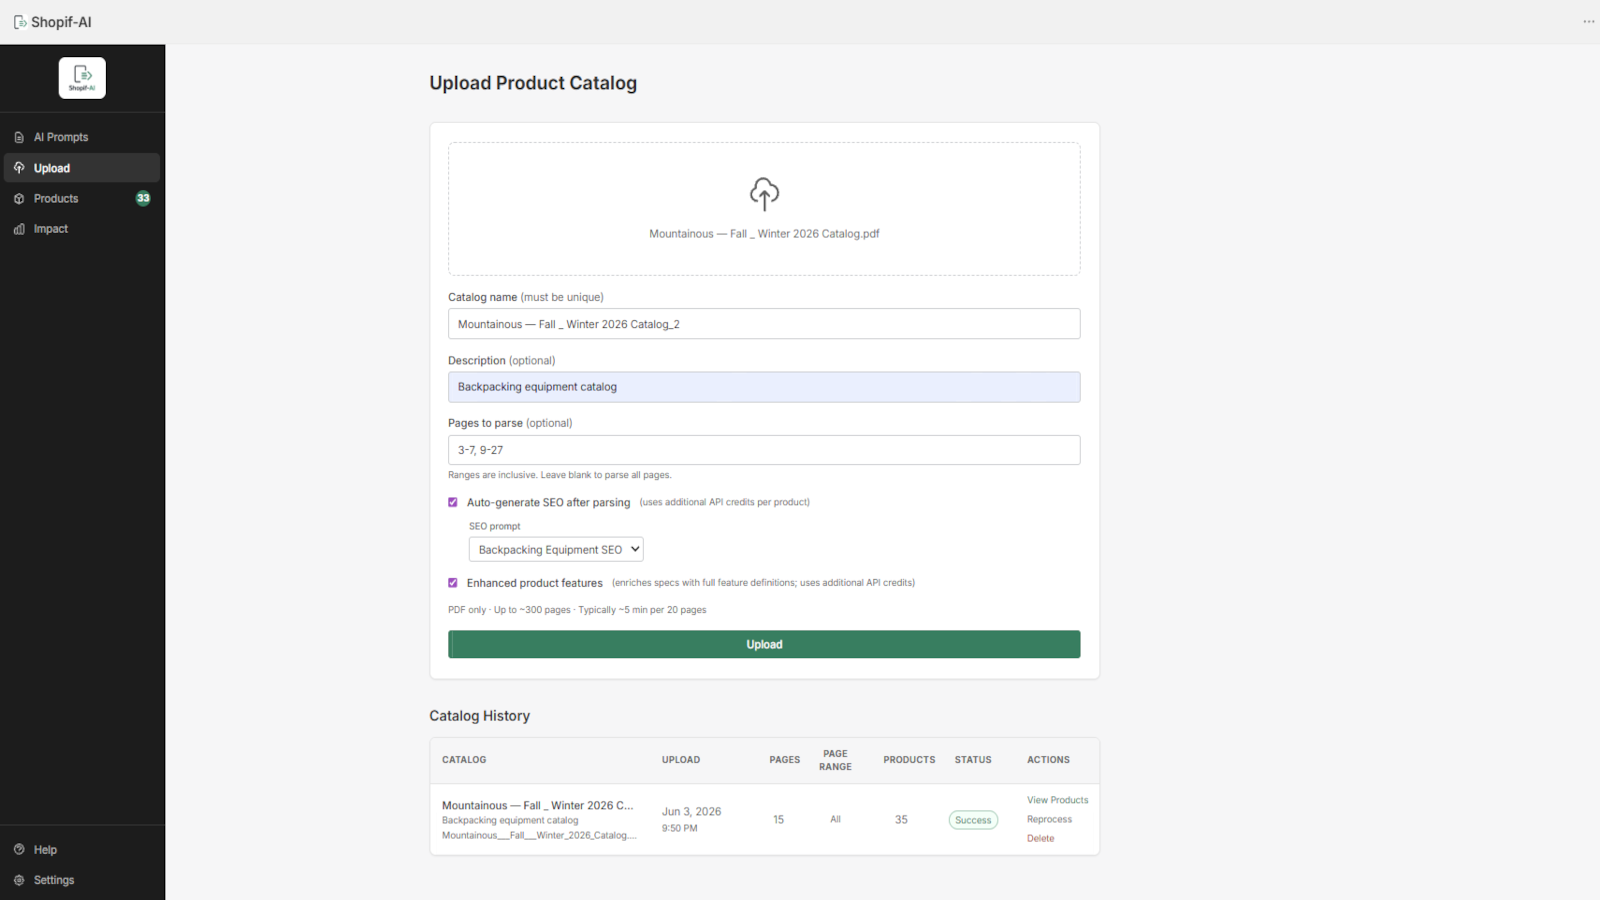
Task: Open the three-dot menu at top right
Action: tap(1588, 22)
